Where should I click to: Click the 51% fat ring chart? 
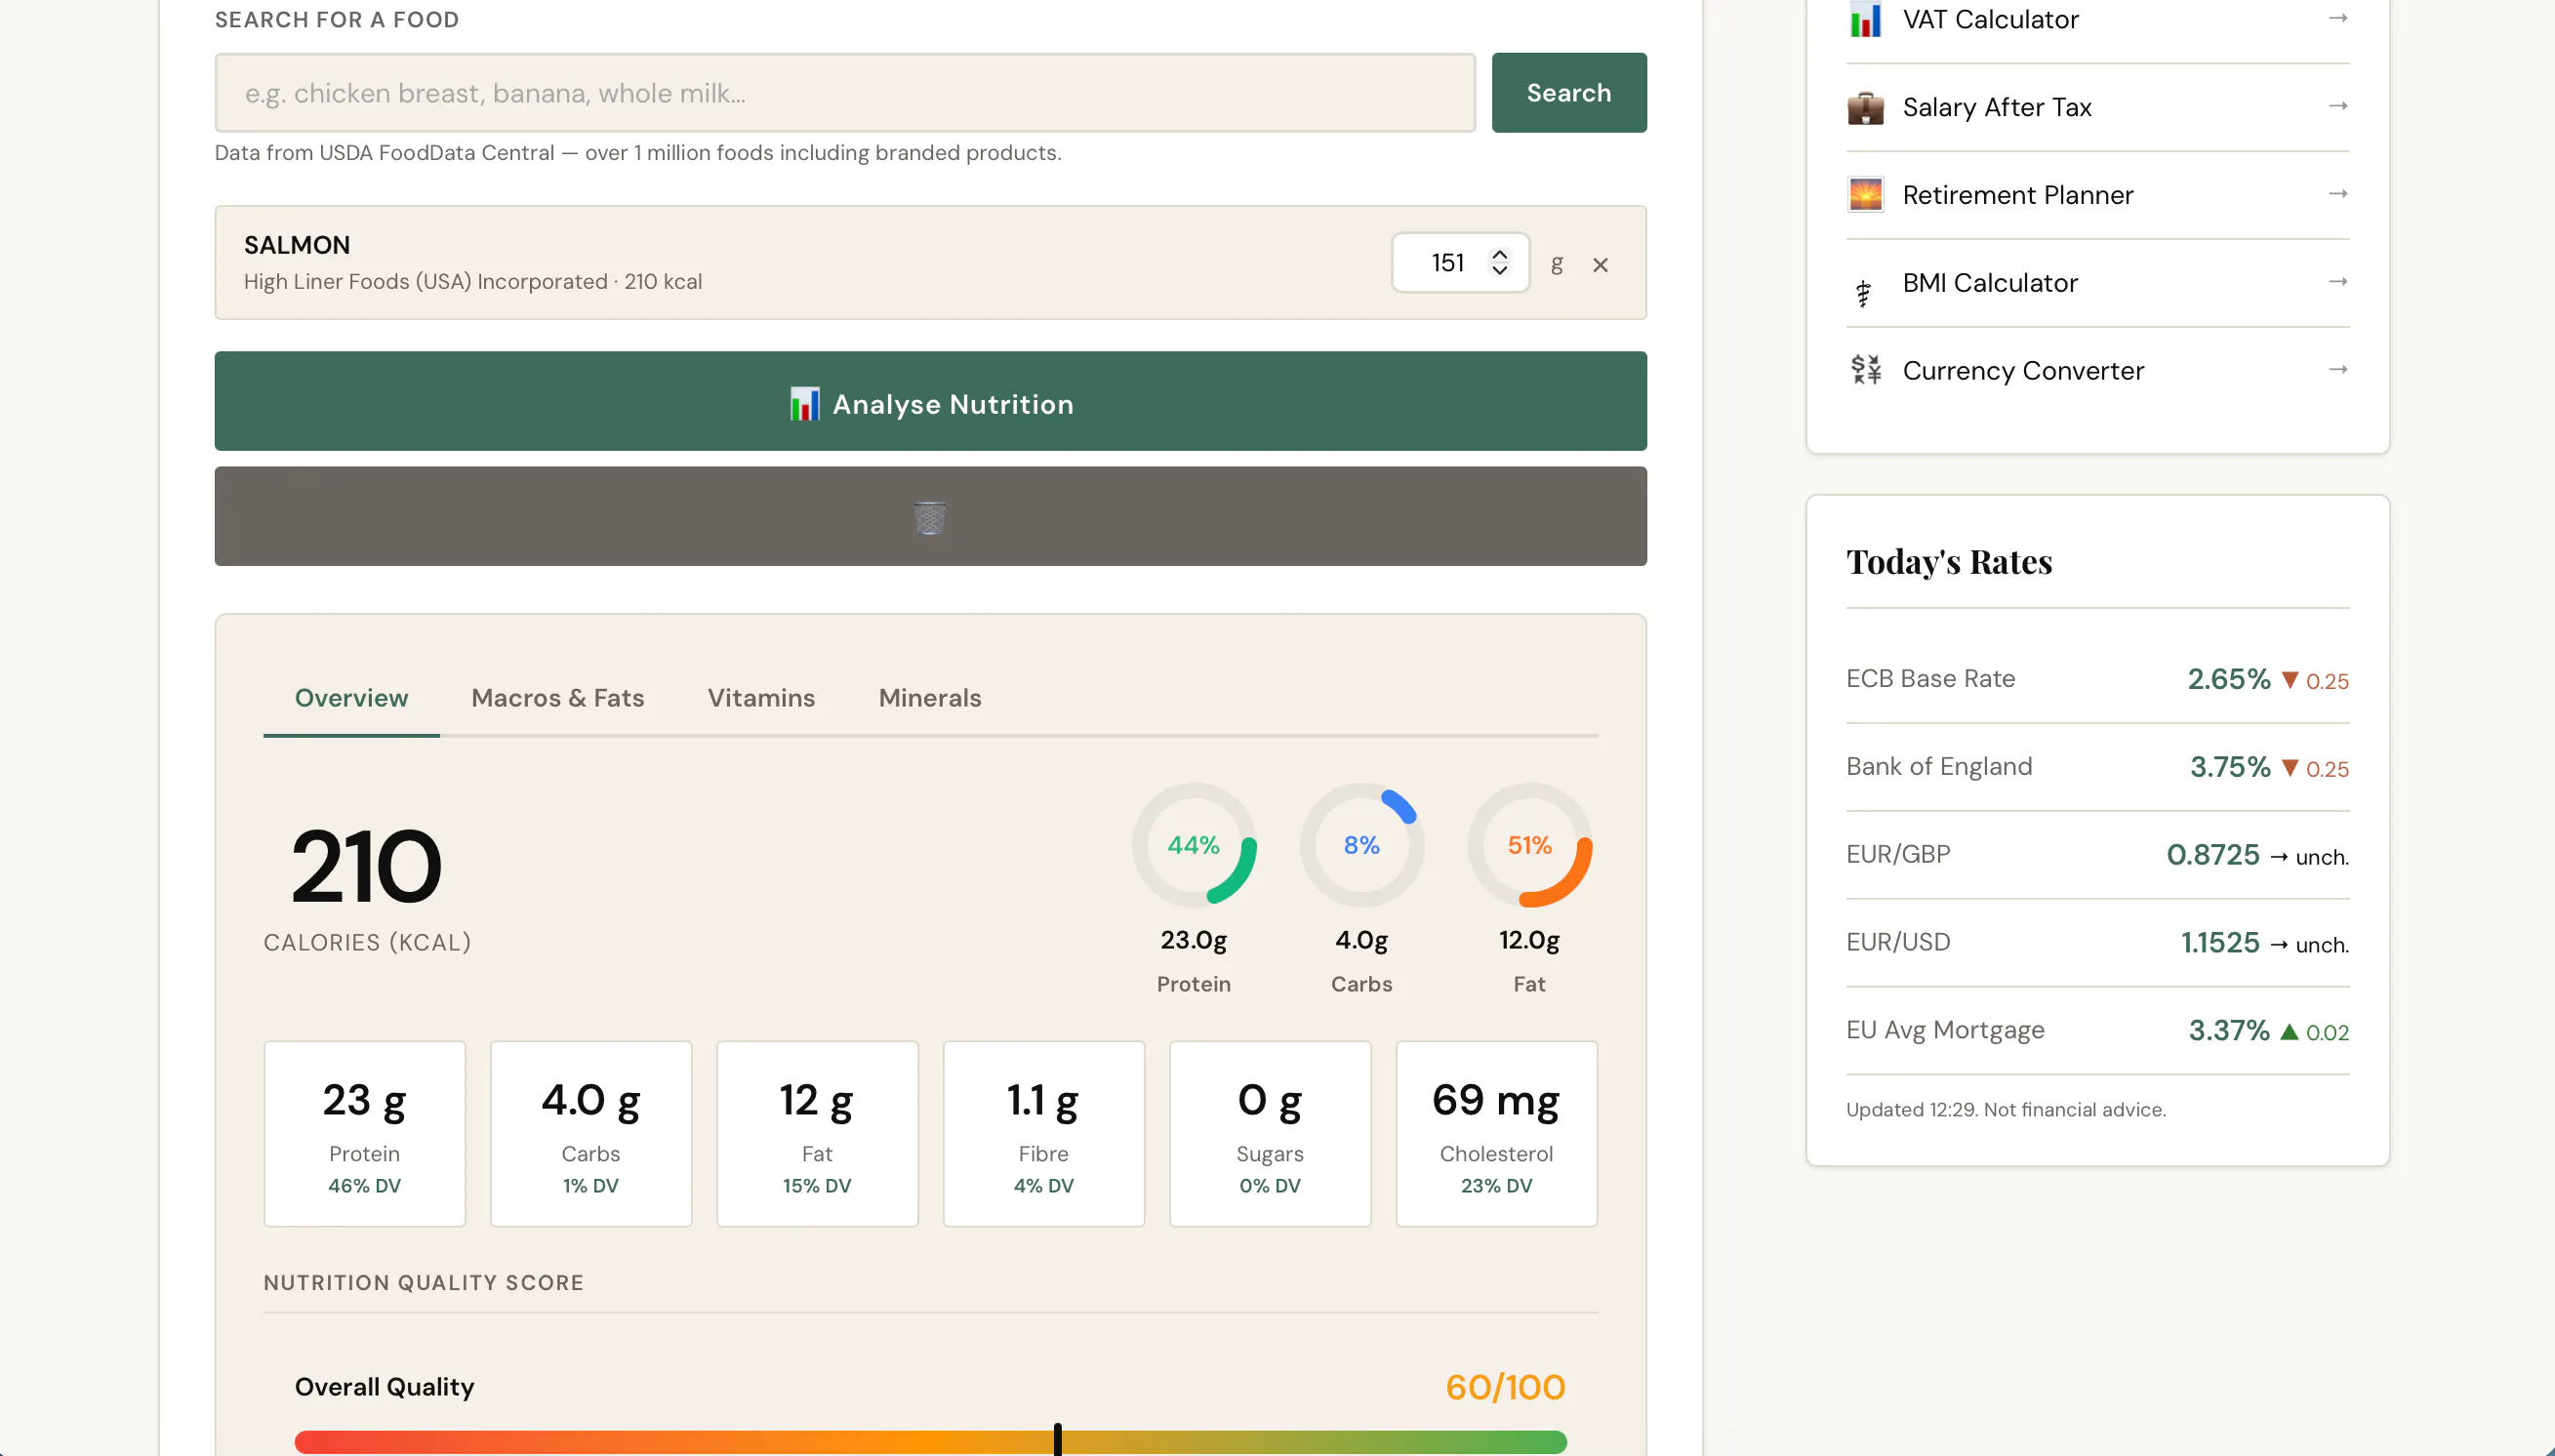(1529, 845)
